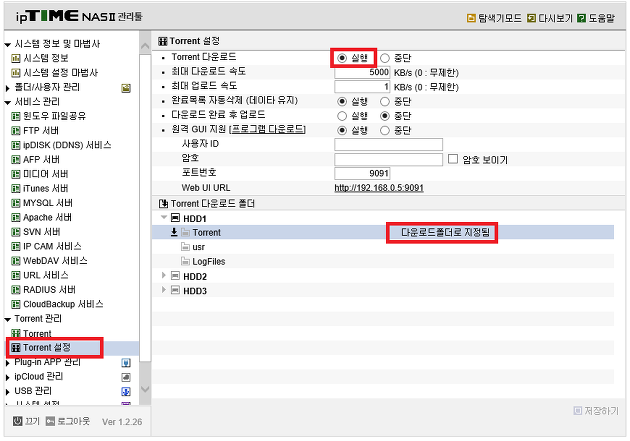Expand the Plug-in APP 관리 section

coord(8,363)
